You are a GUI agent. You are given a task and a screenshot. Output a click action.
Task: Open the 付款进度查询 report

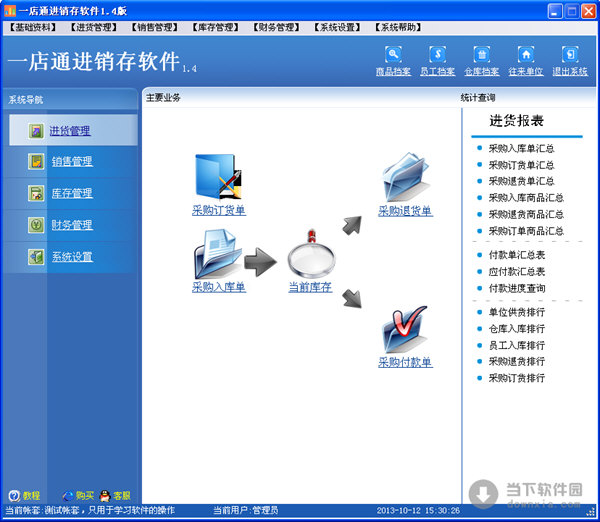(517, 288)
